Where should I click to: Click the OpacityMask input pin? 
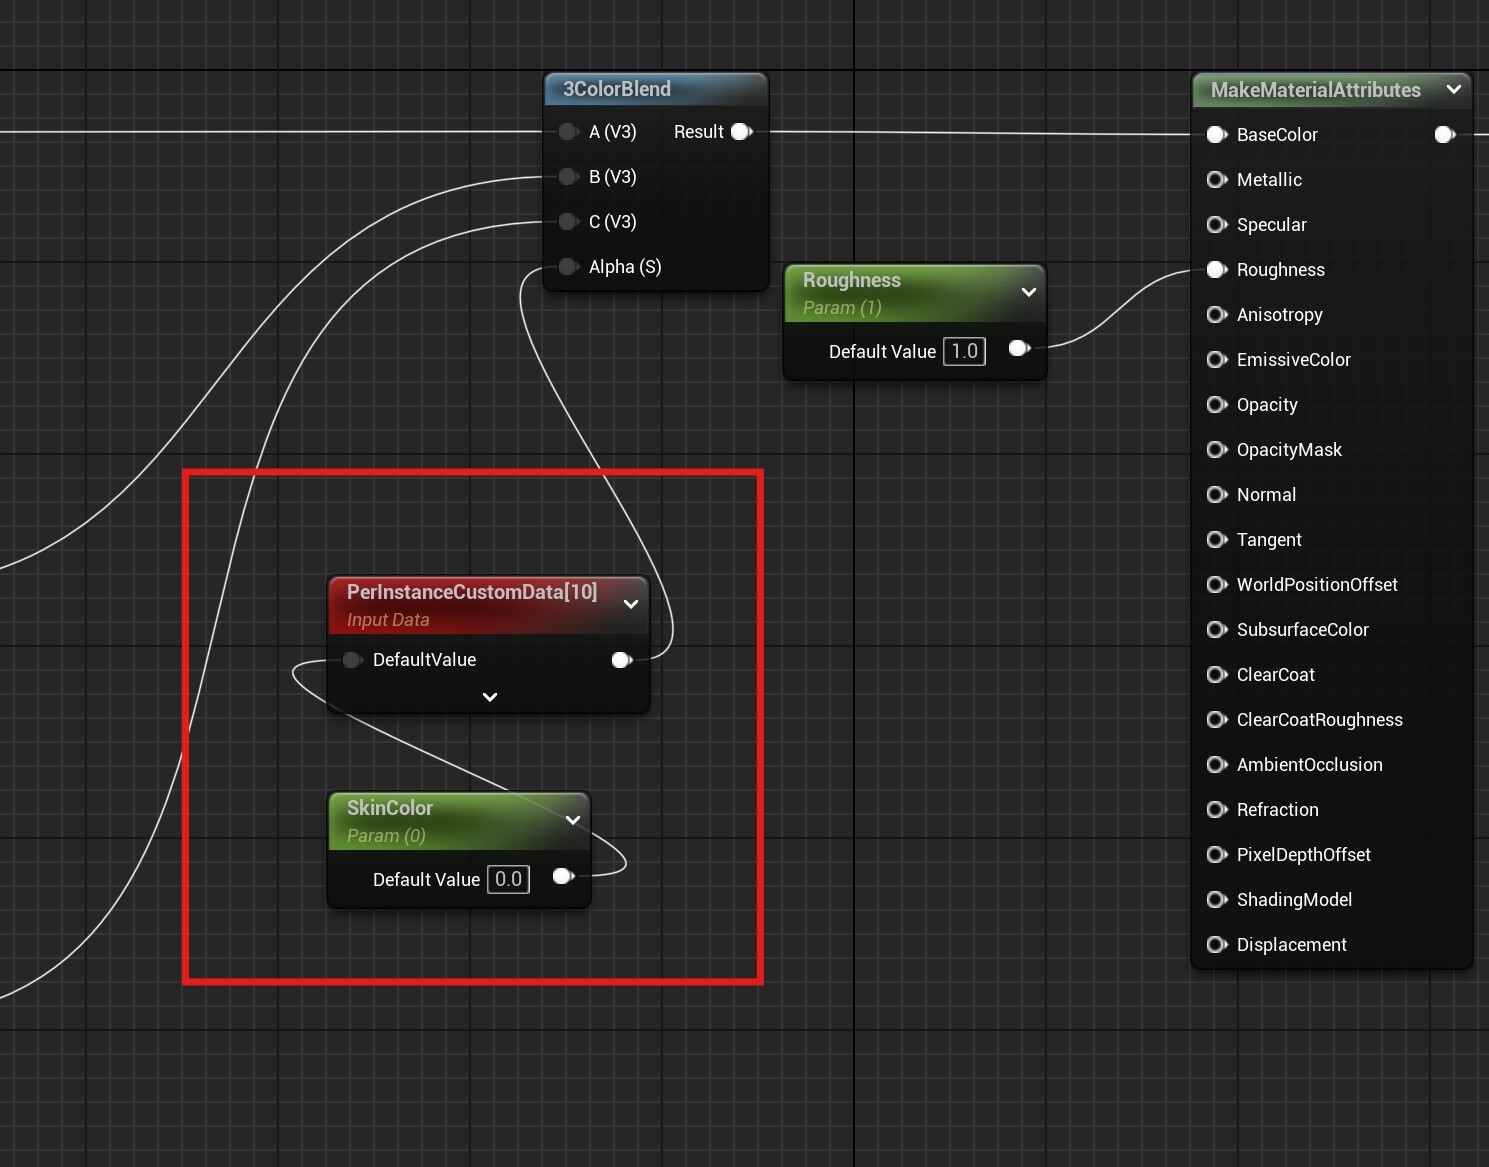point(1217,450)
